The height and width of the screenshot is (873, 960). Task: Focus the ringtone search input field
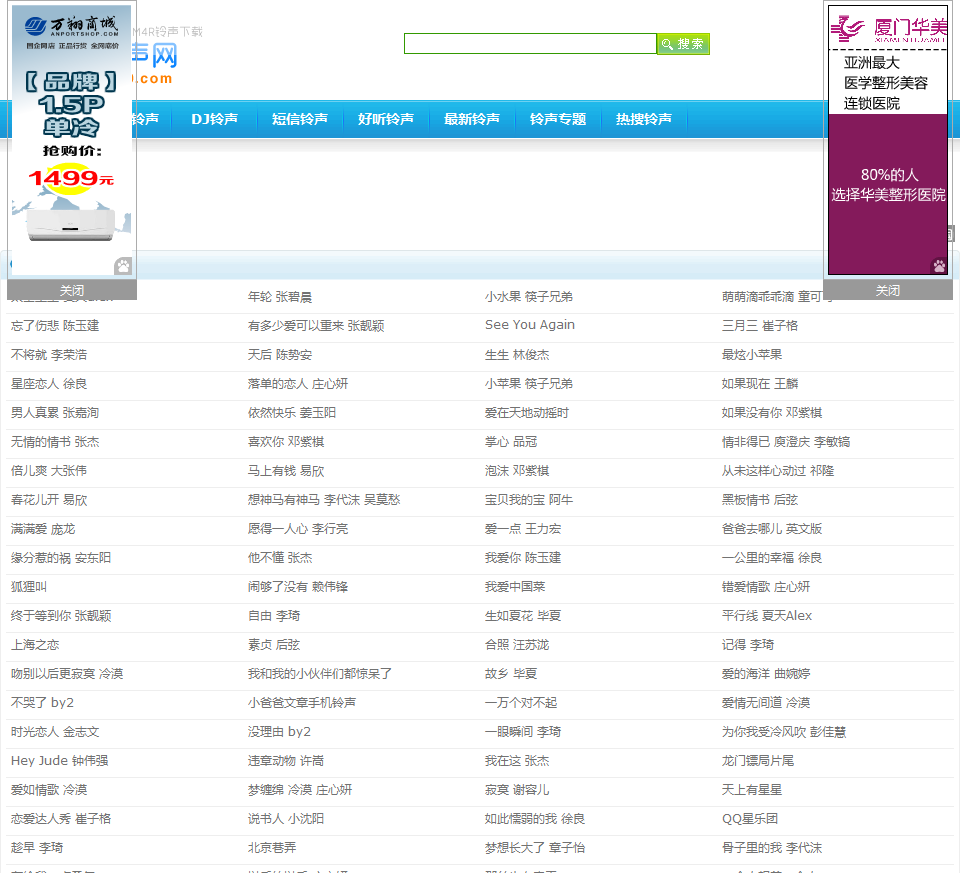(x=530, y=44)
